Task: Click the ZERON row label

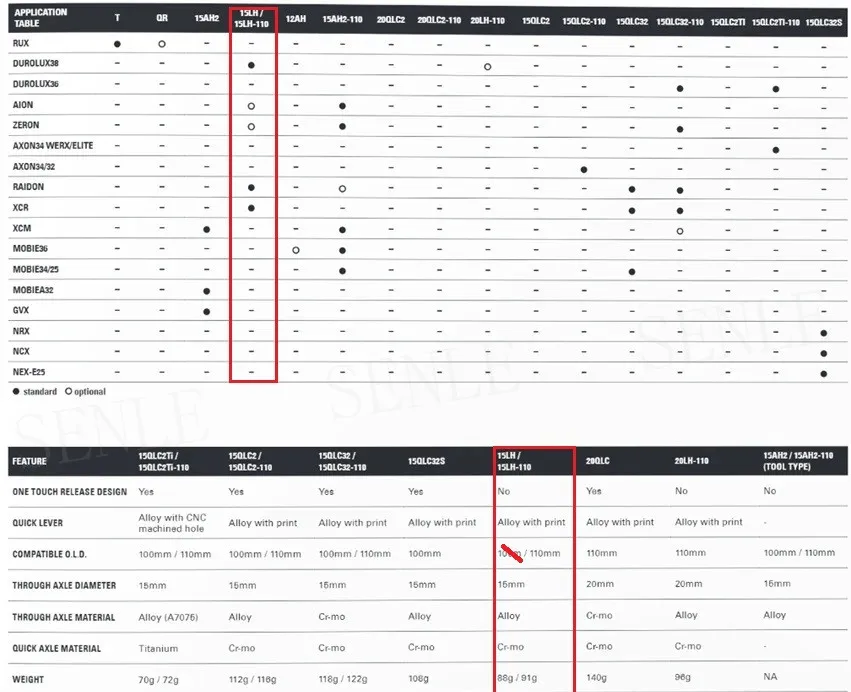Action: point(26,125)
